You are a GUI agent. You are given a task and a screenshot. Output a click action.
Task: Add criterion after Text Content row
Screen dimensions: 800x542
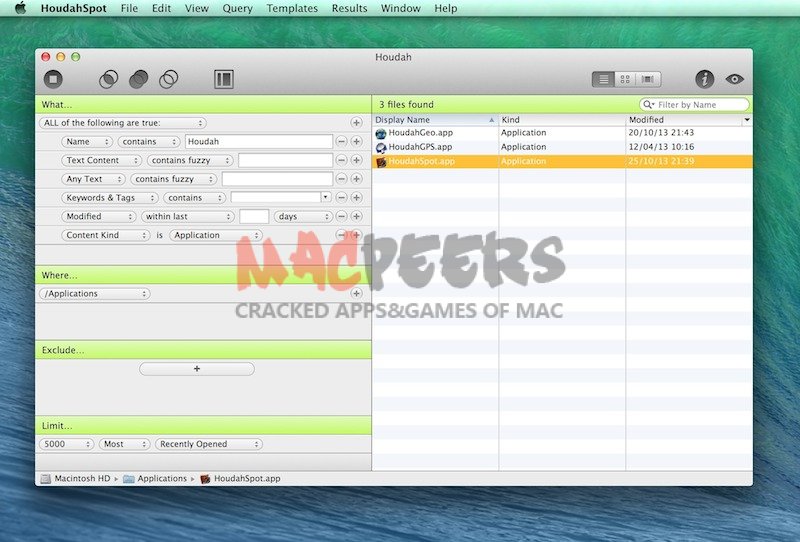(356, 160)
